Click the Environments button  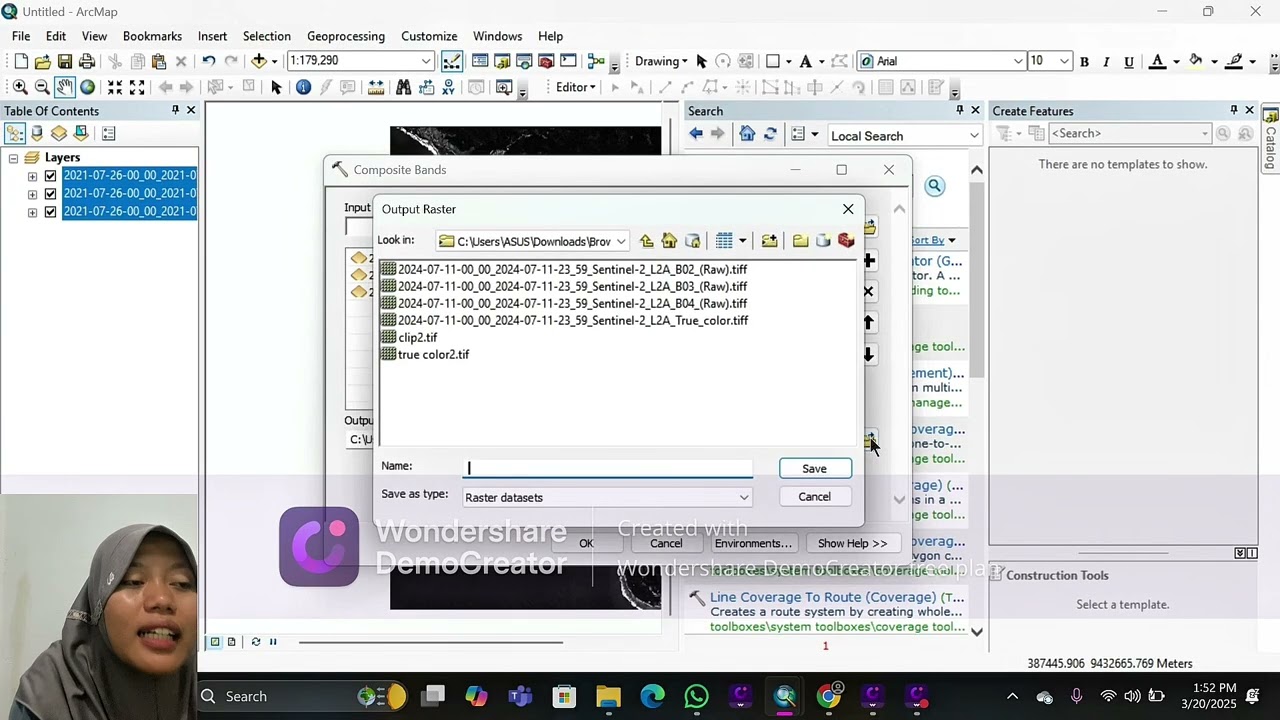click(x=753, y=543)
